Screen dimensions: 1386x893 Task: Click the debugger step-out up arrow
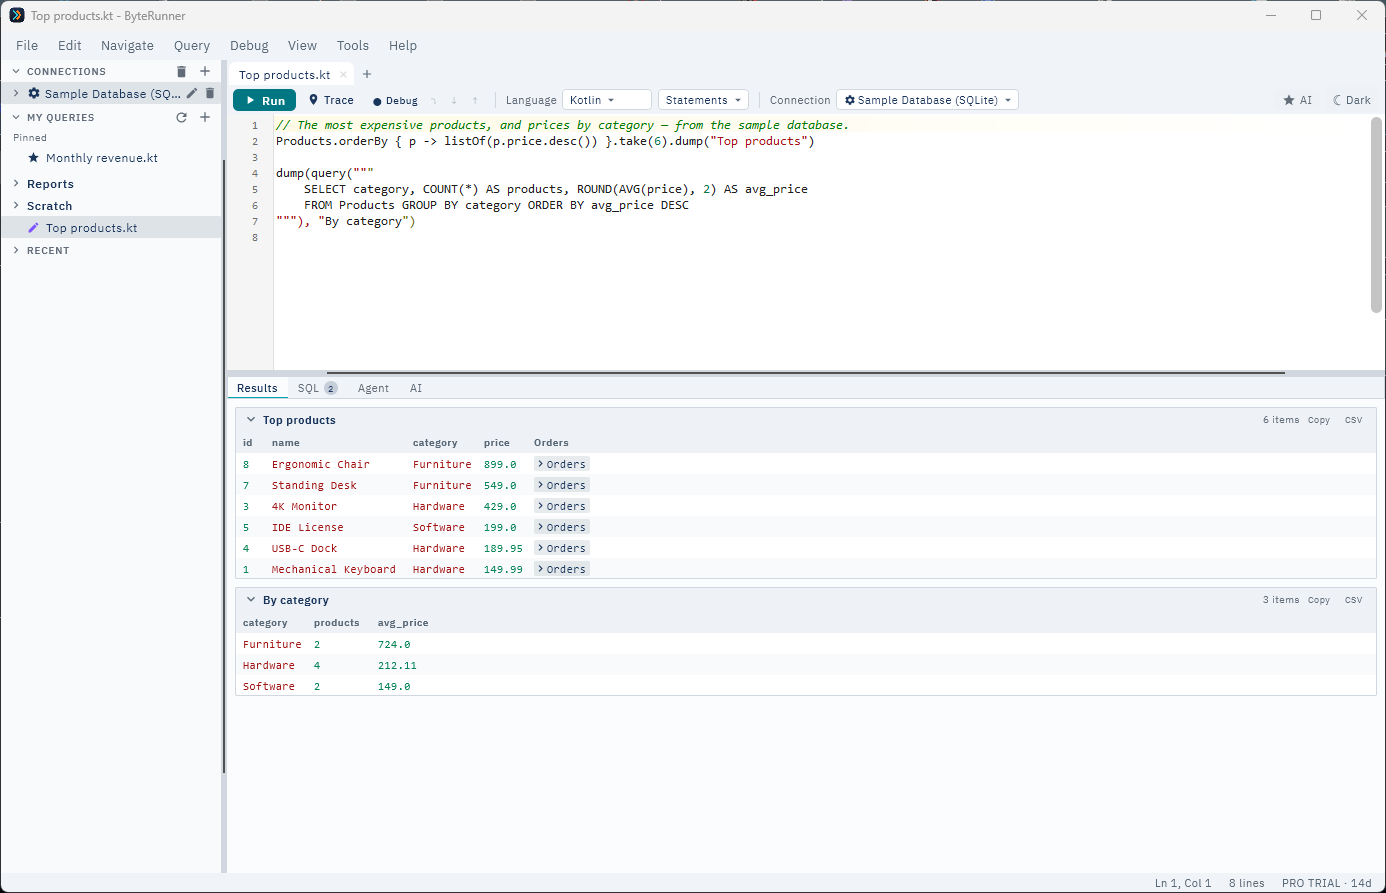tap(475, 100)
